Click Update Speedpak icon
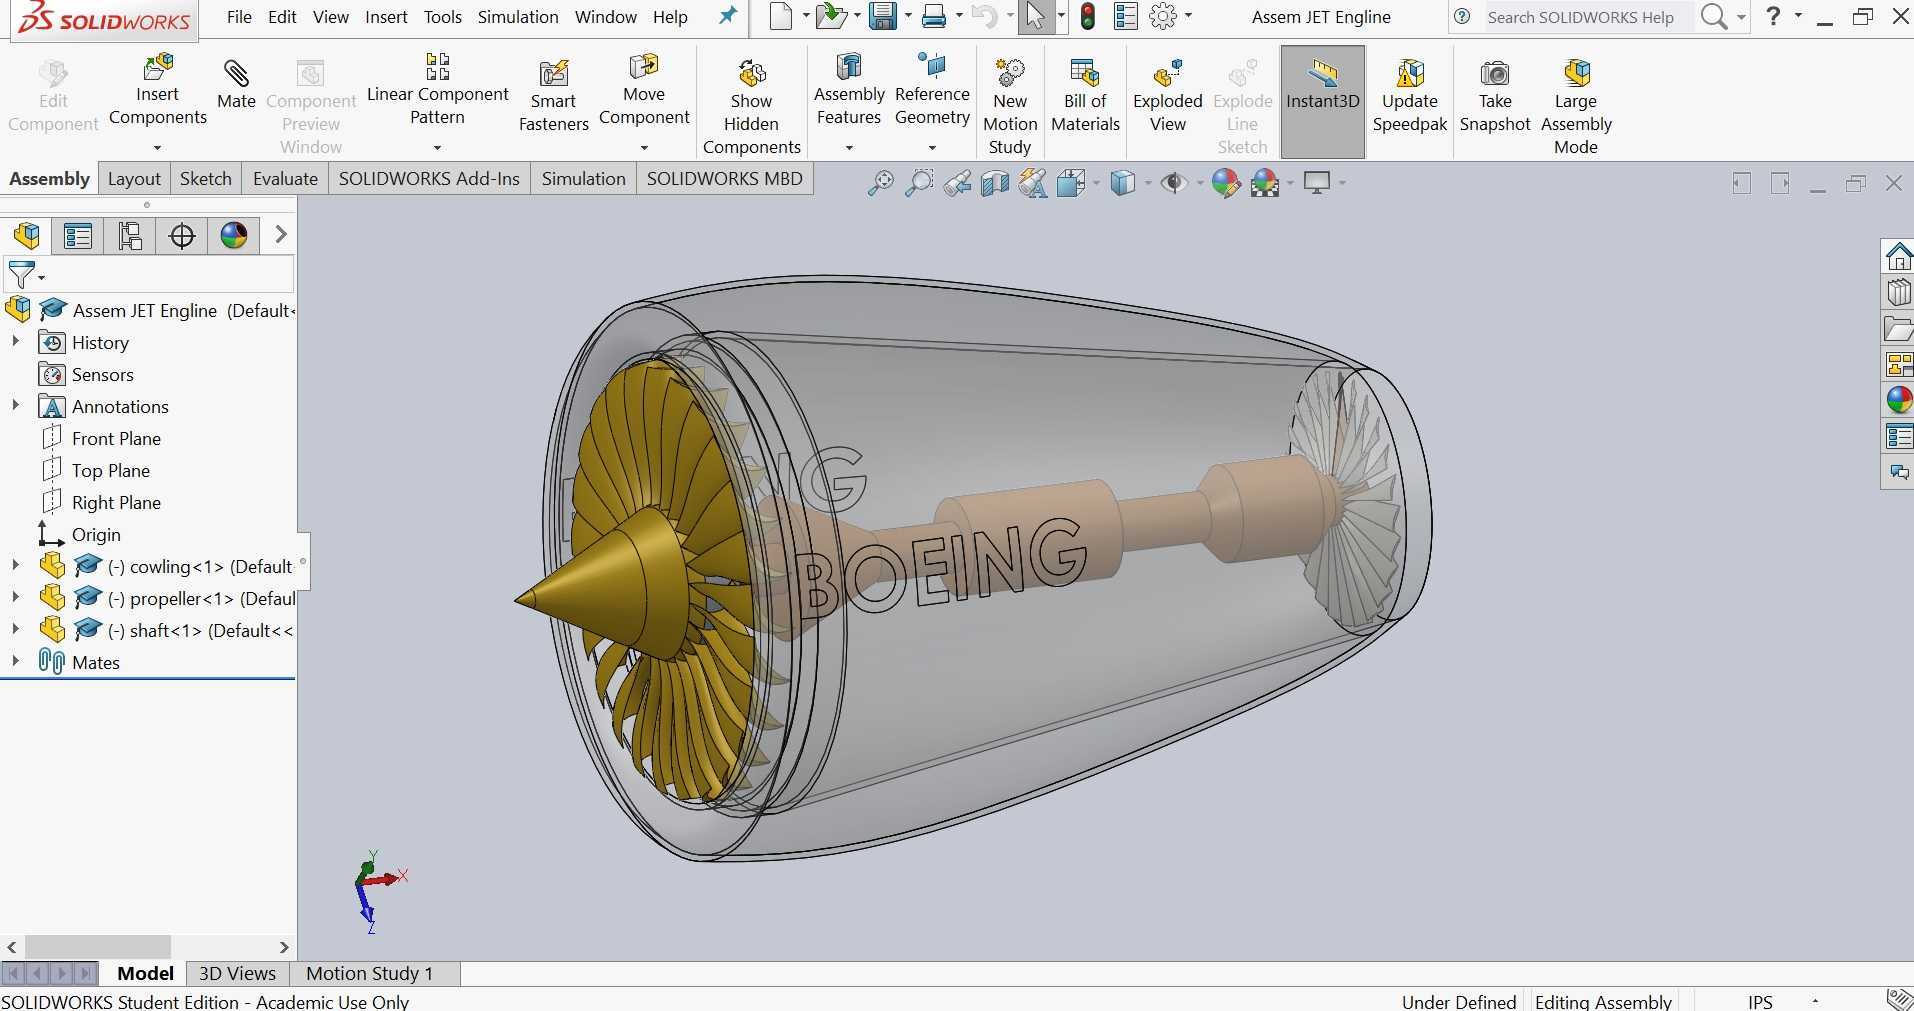 (1410, 96)
